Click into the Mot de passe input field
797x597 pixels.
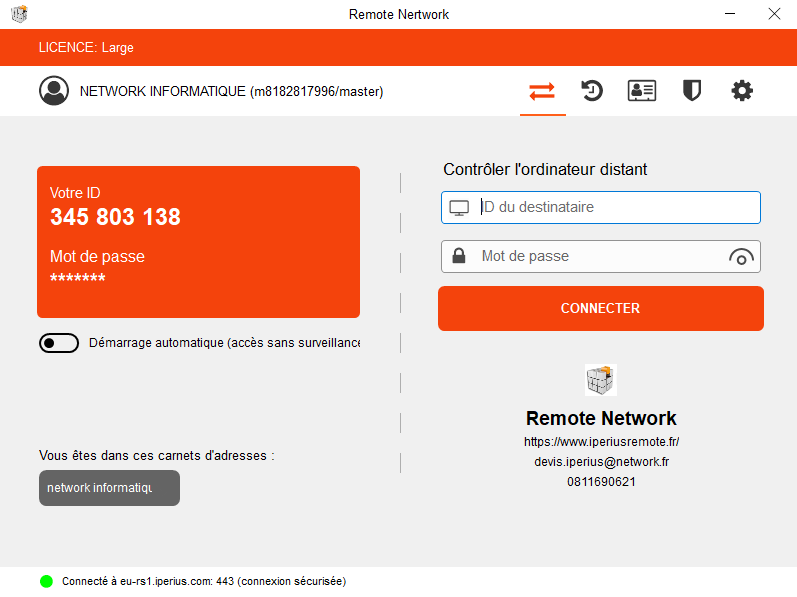[601, 257]
